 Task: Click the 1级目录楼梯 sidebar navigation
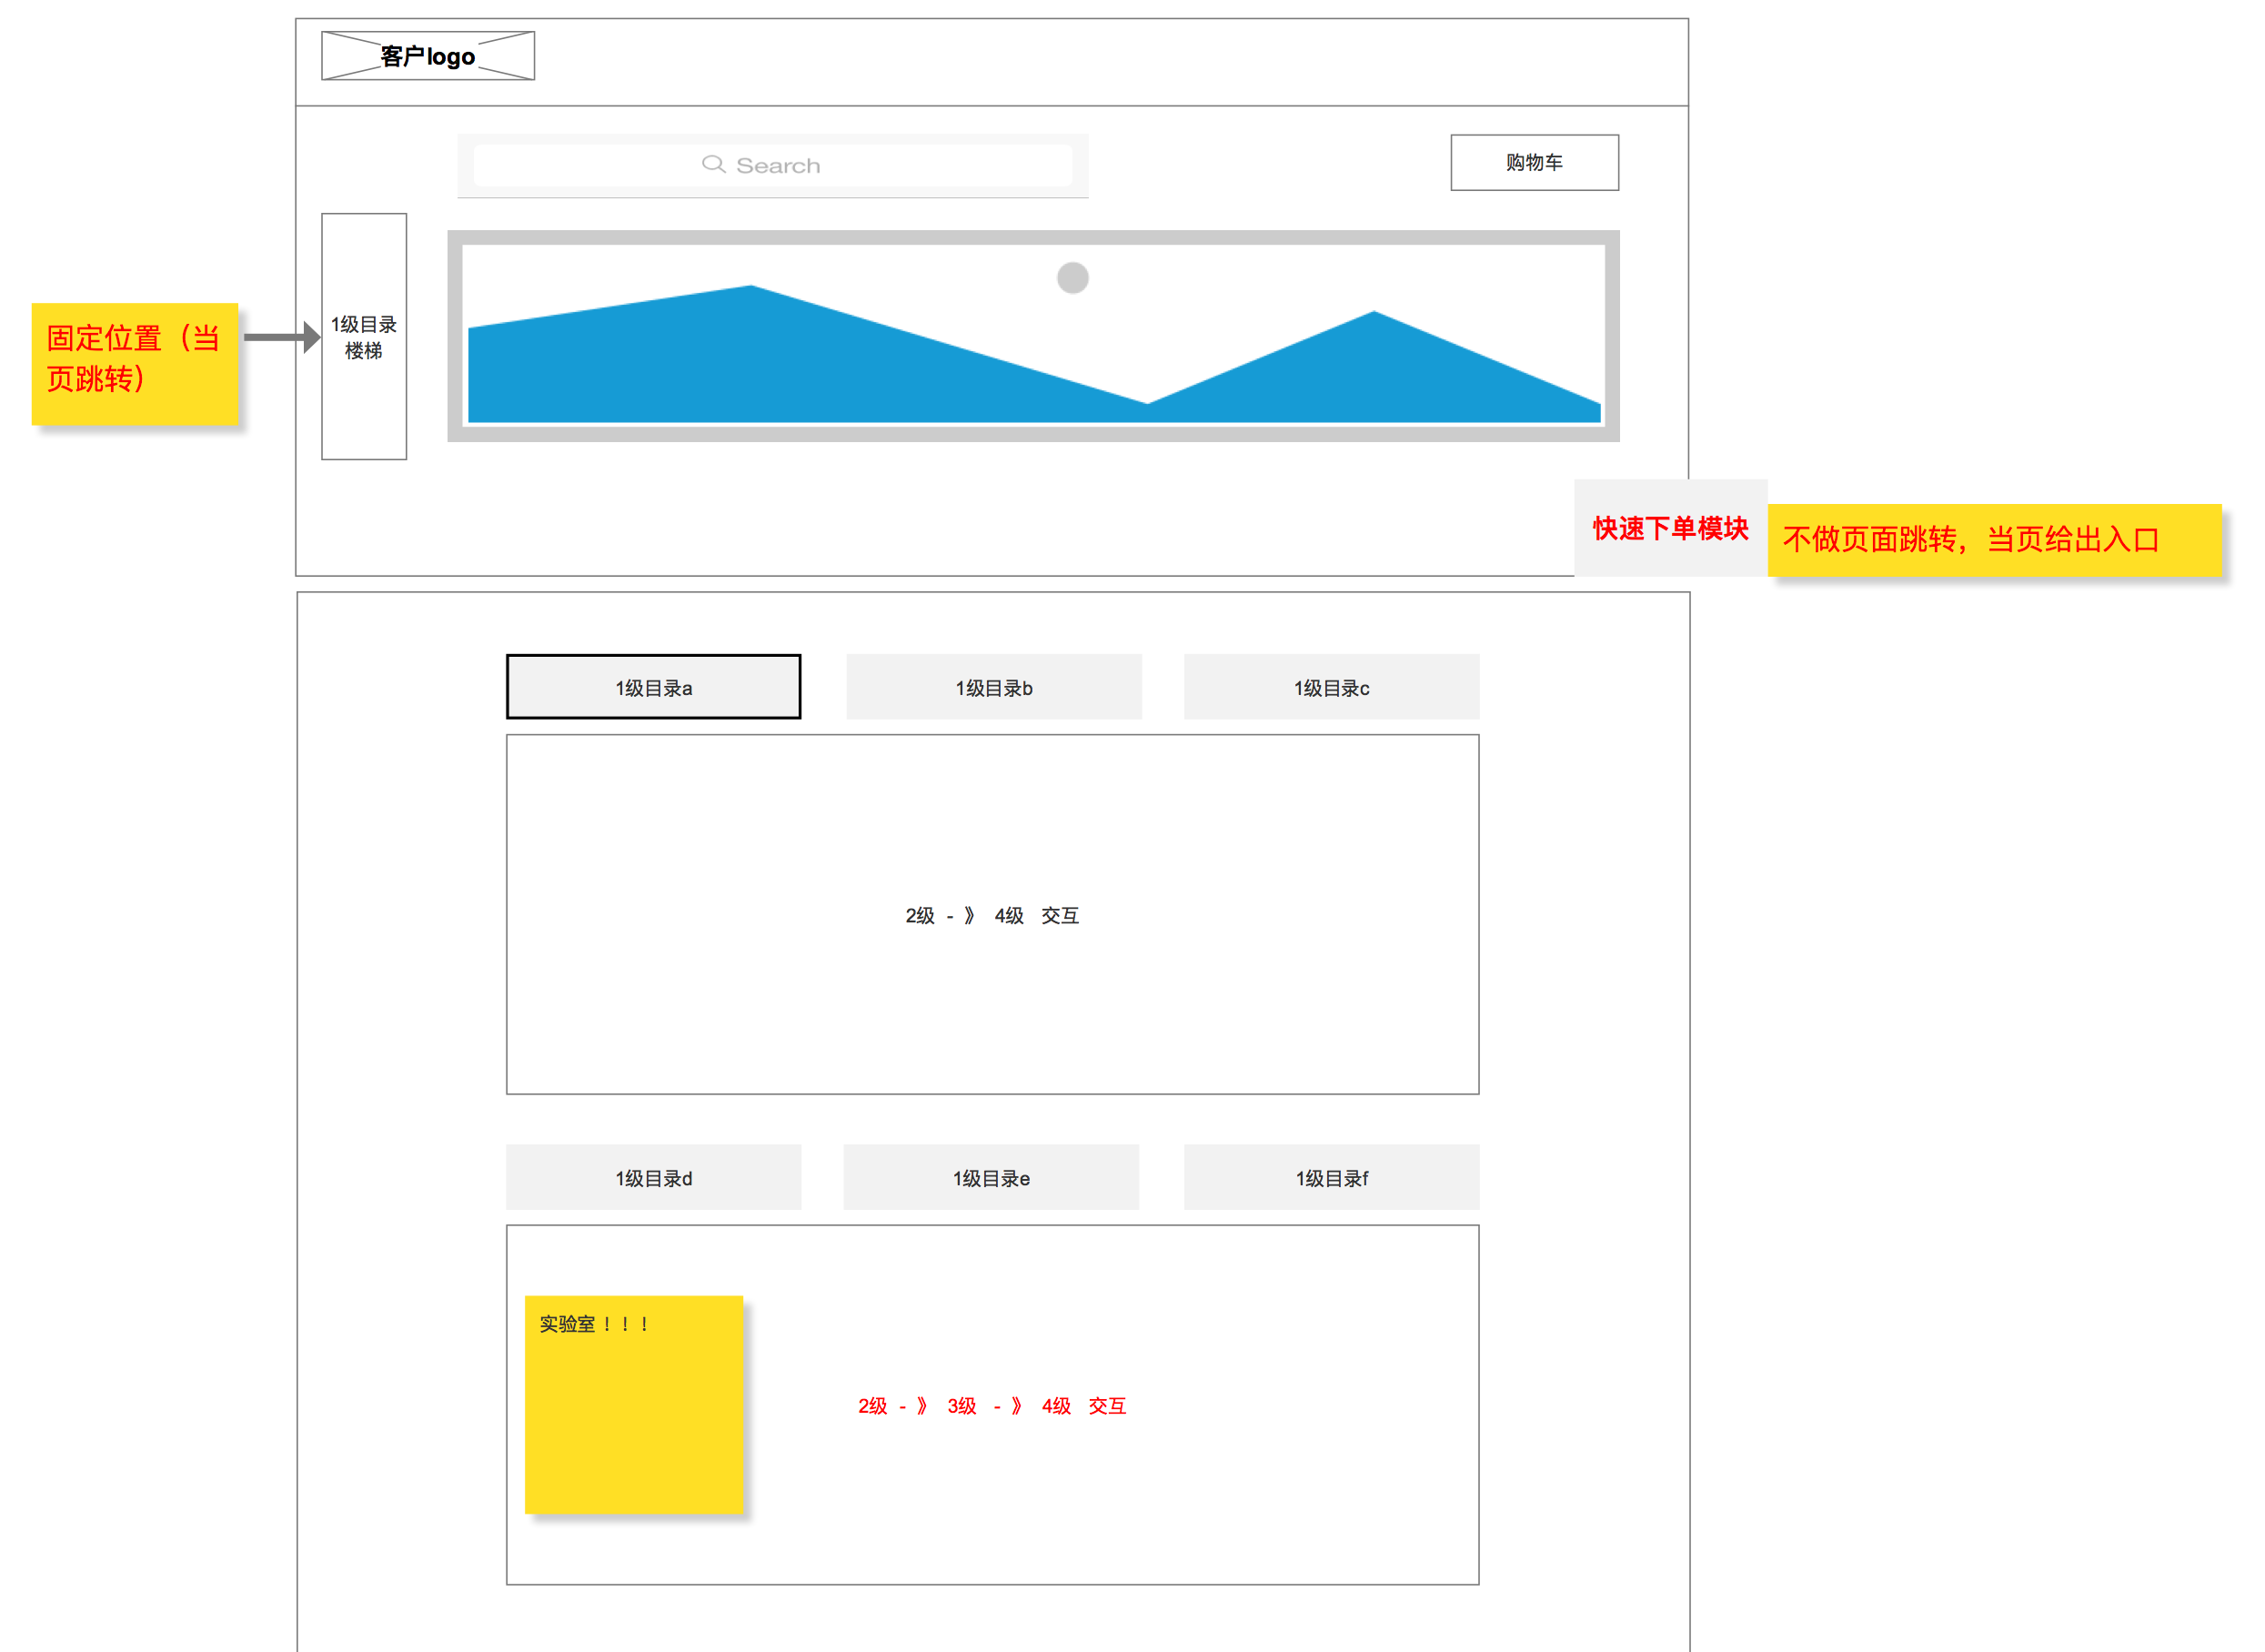tap(364, 337)
